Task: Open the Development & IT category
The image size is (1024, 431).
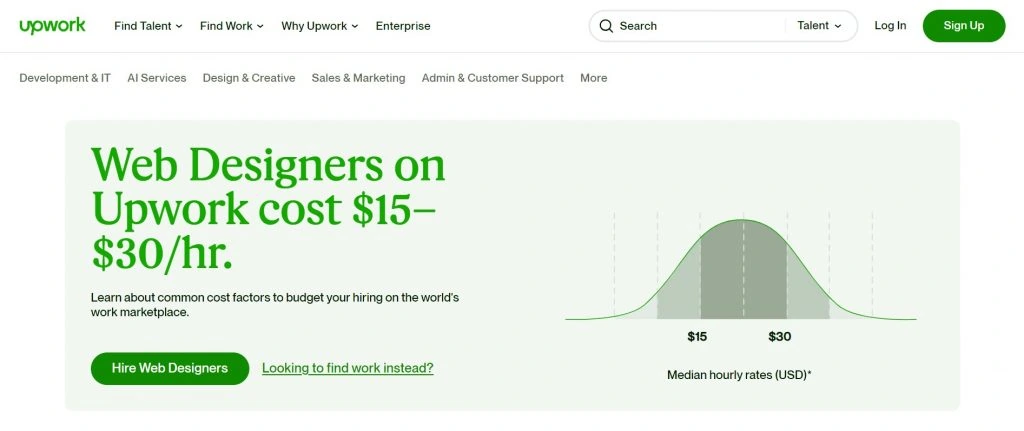Action: pos(65,78)
